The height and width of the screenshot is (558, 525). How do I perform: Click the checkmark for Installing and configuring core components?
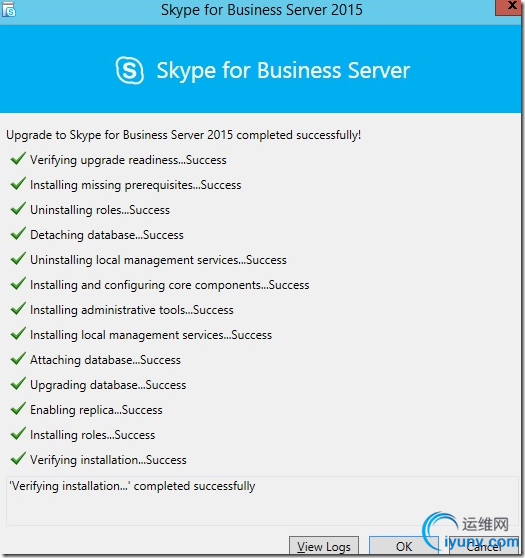click(18, 284)
